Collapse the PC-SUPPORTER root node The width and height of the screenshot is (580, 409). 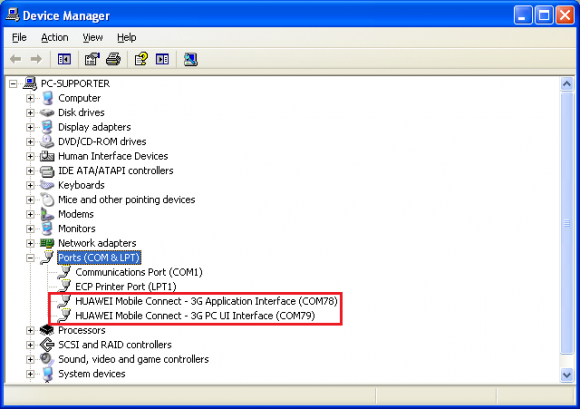(x=13, y=84)
